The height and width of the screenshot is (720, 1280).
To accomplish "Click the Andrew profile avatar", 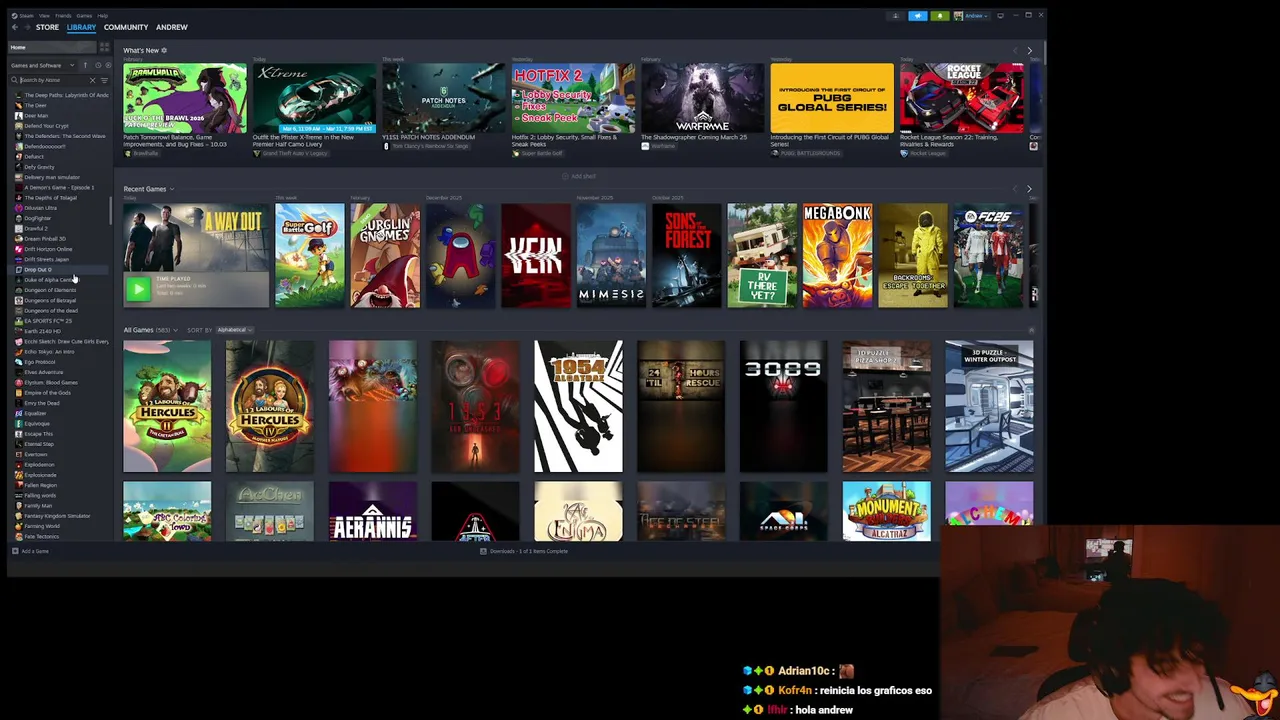I will click(958, 16).
